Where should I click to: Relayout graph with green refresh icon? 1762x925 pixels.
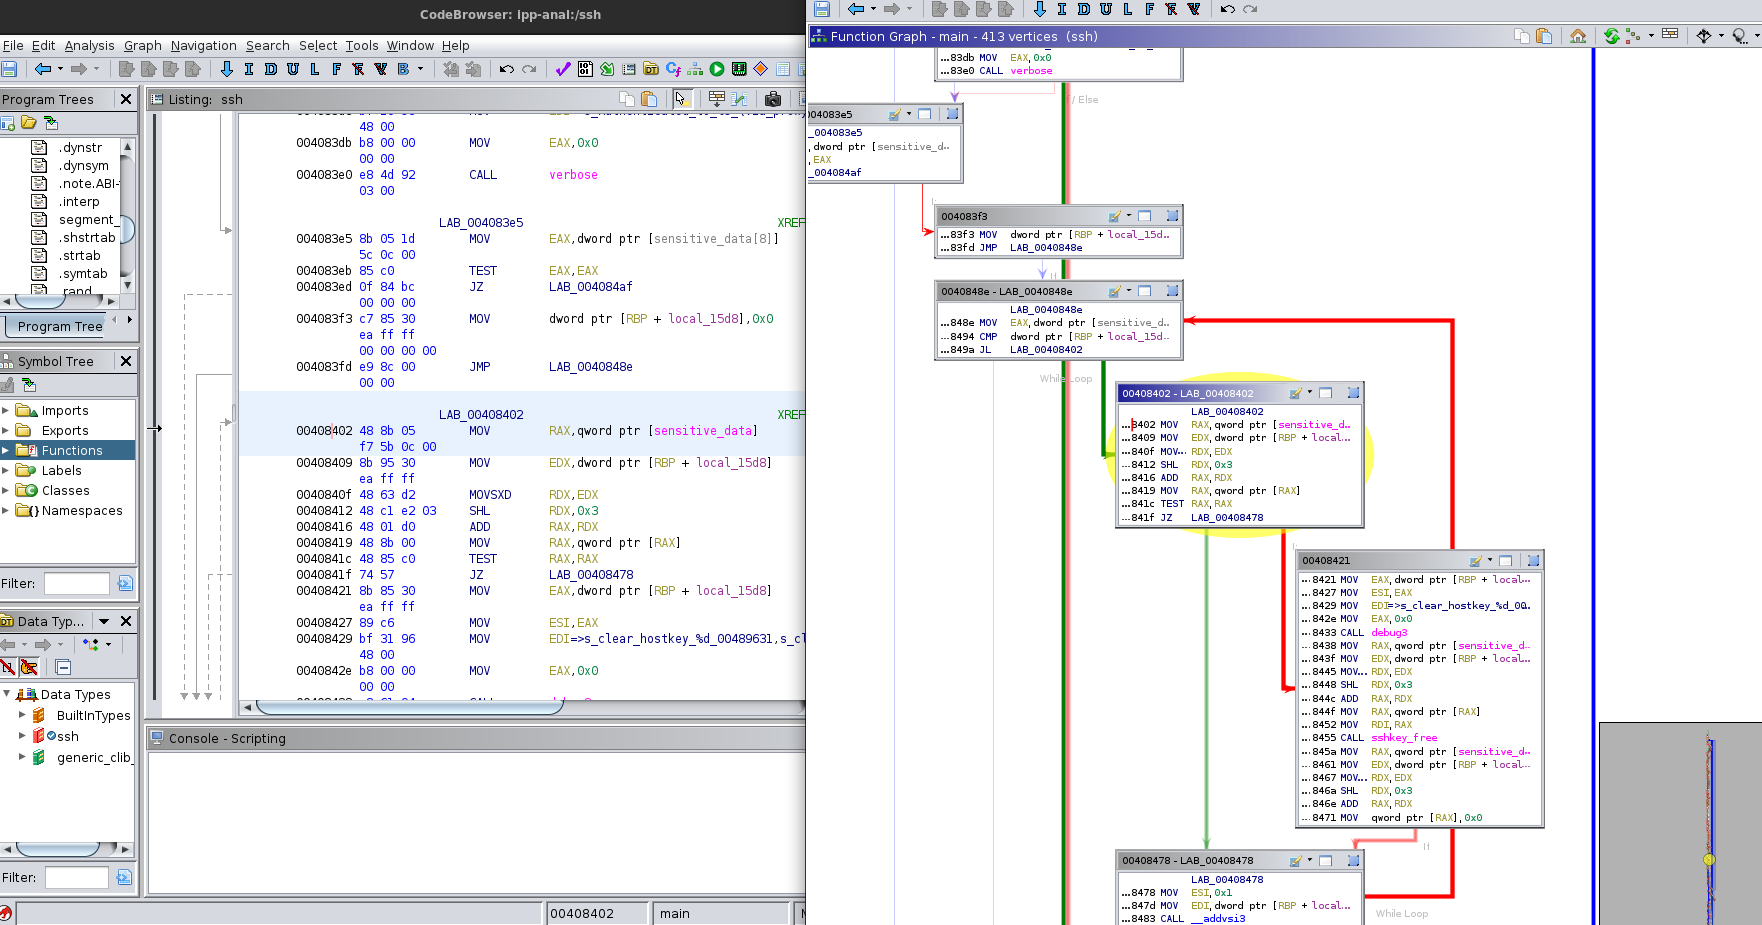click(x=1611, y=36)
